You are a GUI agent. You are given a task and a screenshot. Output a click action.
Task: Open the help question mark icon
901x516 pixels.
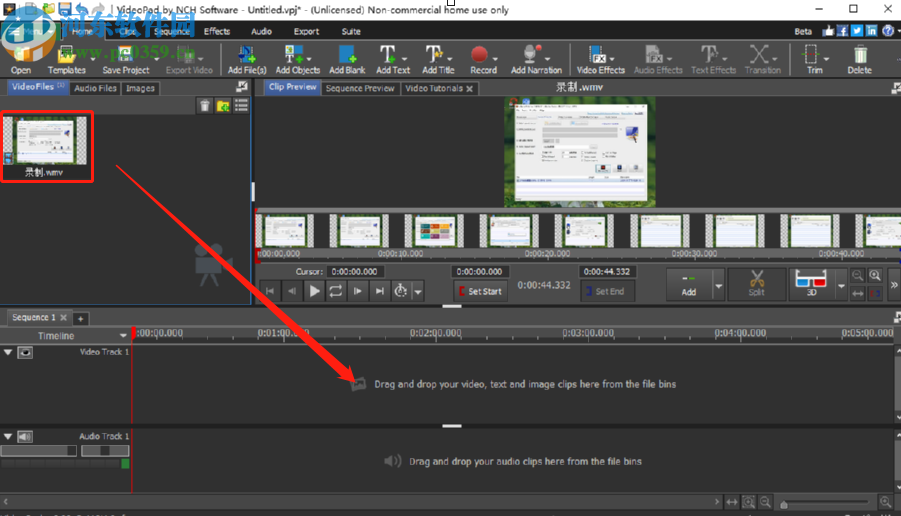[x=888, y=31]
